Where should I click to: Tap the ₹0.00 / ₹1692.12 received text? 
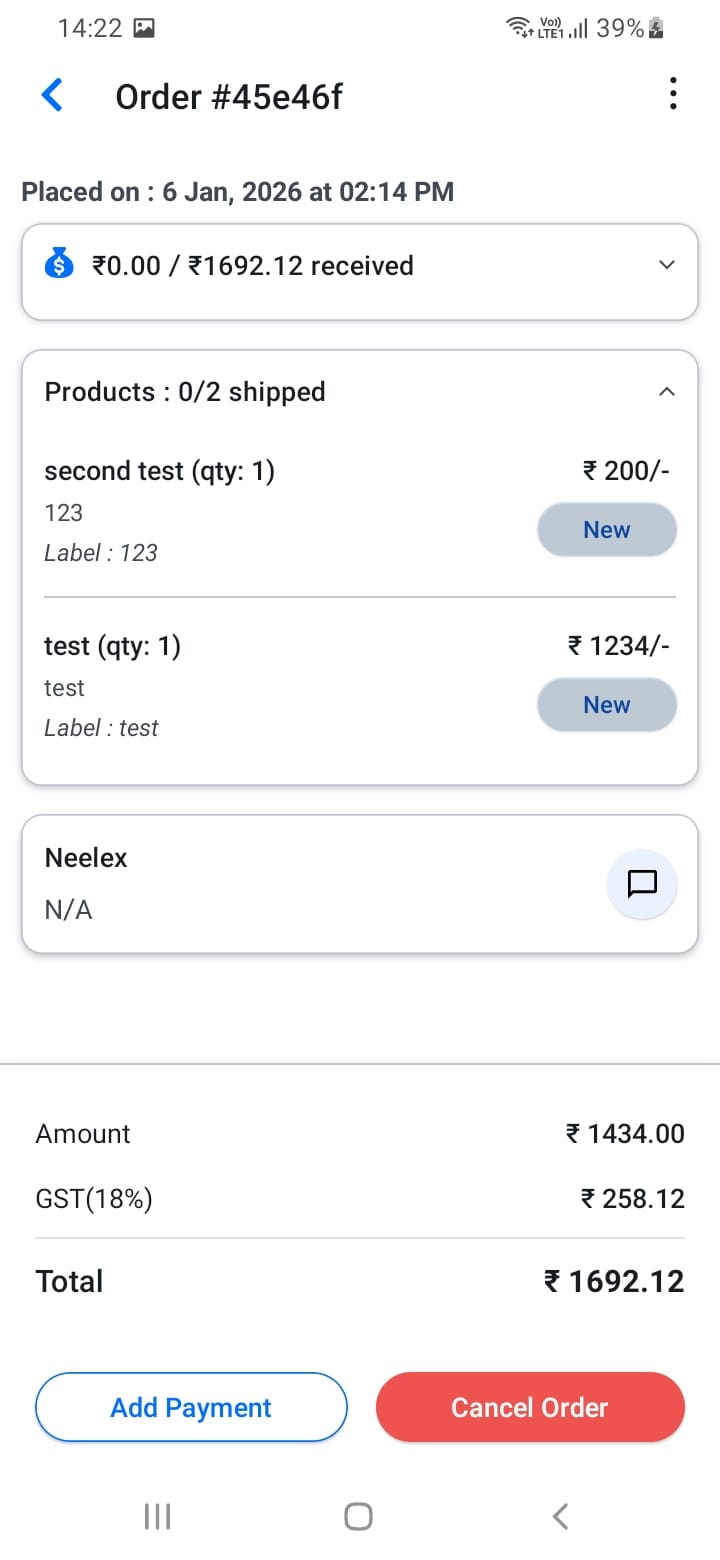pyautogui.click(x=252, y=266)
